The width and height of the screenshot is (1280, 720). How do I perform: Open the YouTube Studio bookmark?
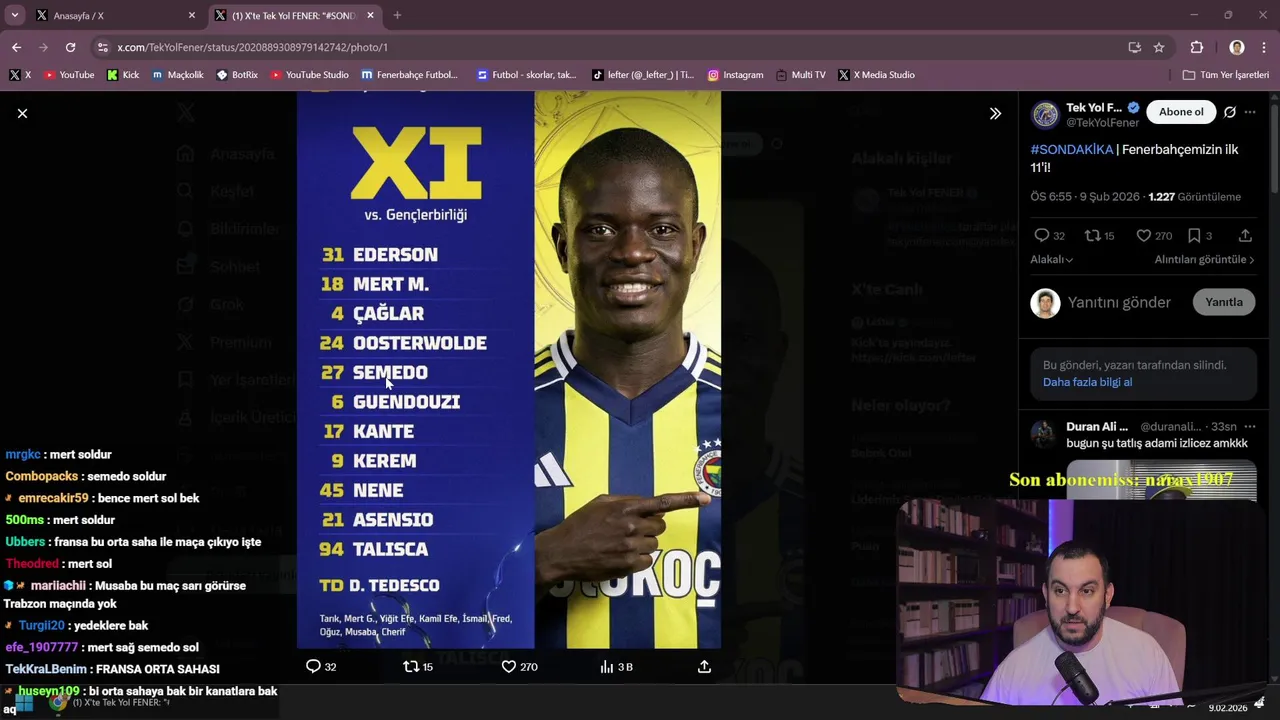(x=309, y=75)
